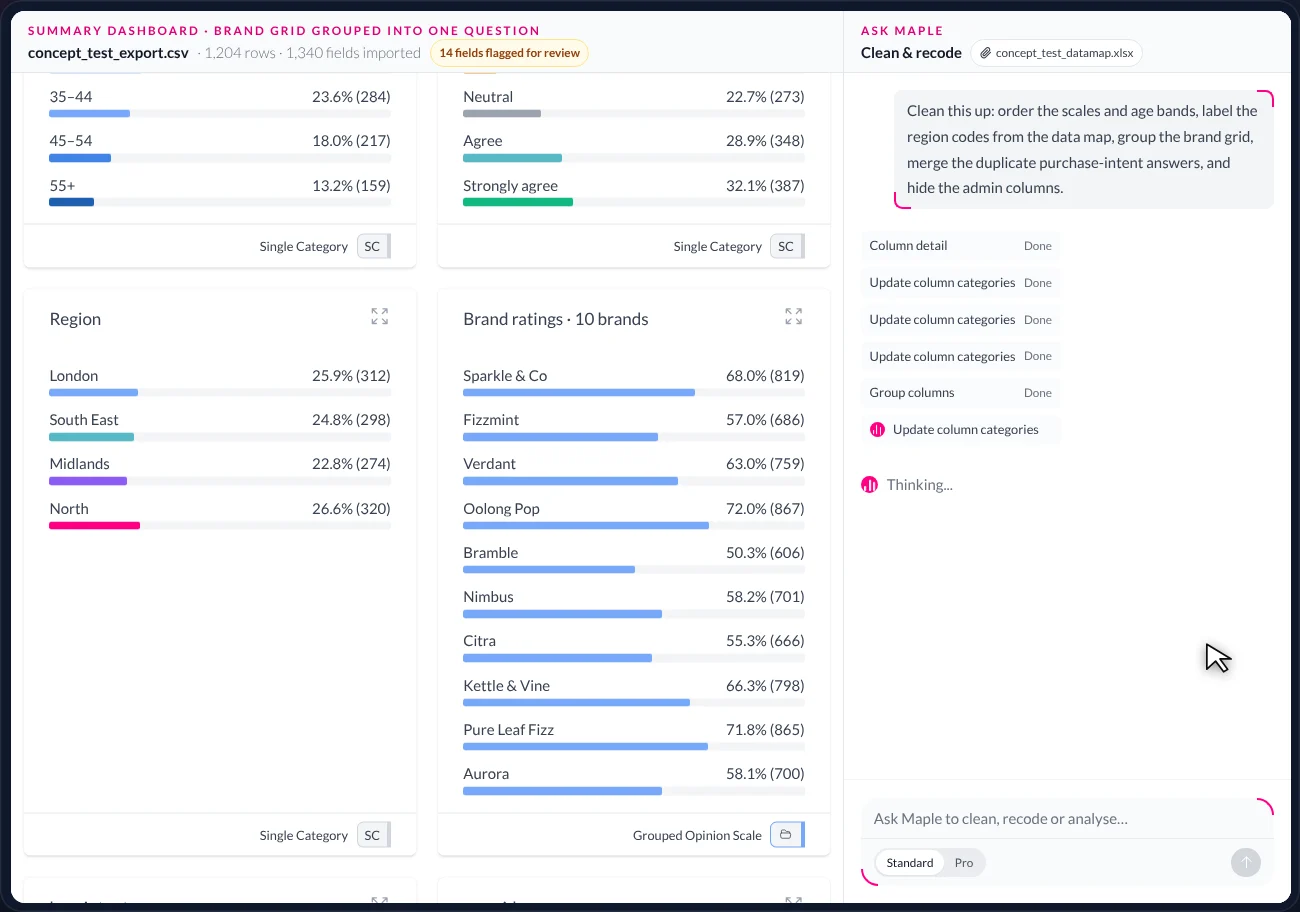The width and height of the screenshot is (1300, 912).
Task: Open the 14 fields flagged for review badge
Action: 510,53
